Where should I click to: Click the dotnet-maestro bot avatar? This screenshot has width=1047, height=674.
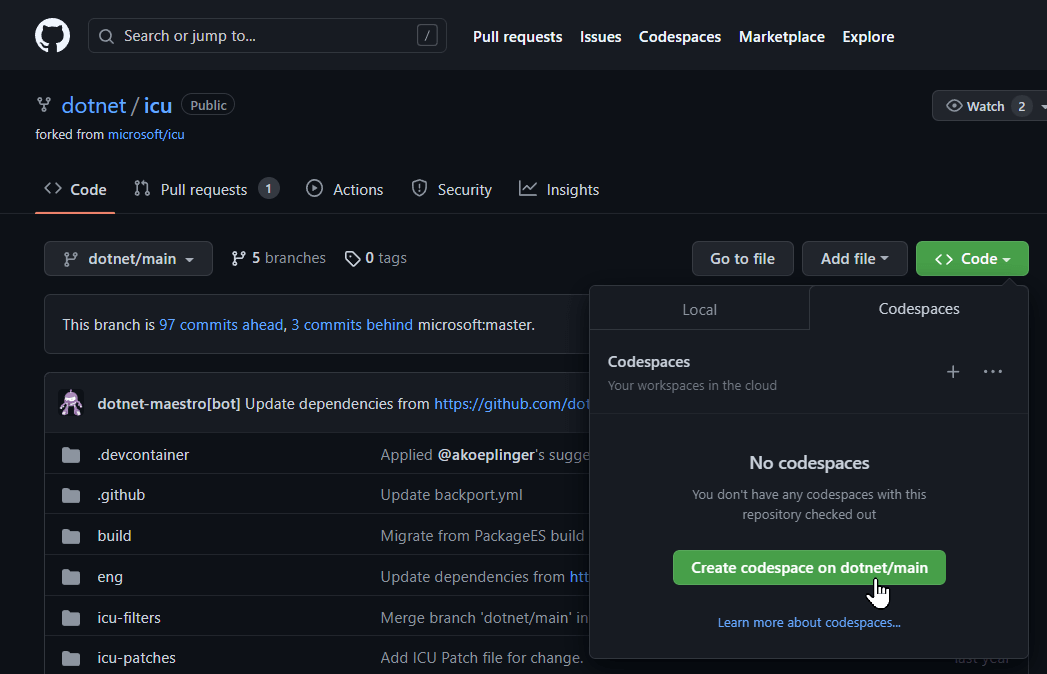point(71,404)
